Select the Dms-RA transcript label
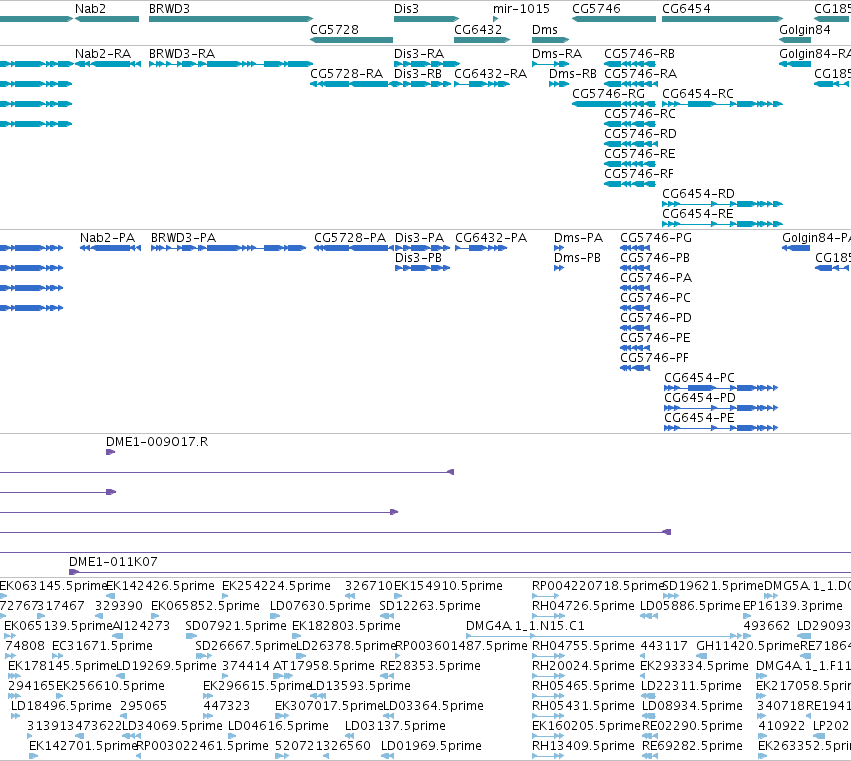851x761 pixels. (x=556, y=54)
